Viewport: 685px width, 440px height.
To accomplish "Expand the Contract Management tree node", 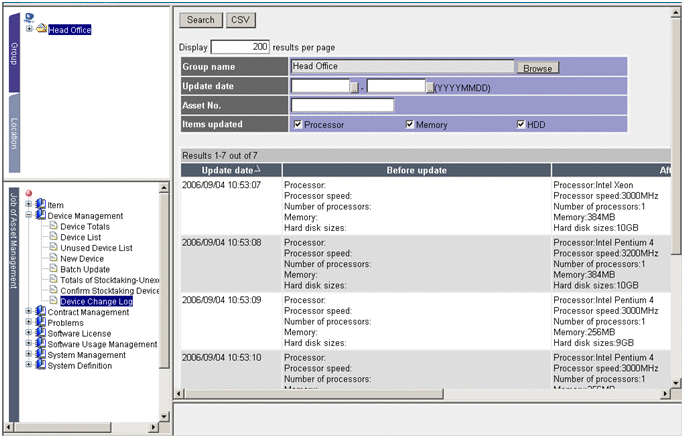I will [x=28, y=312].
